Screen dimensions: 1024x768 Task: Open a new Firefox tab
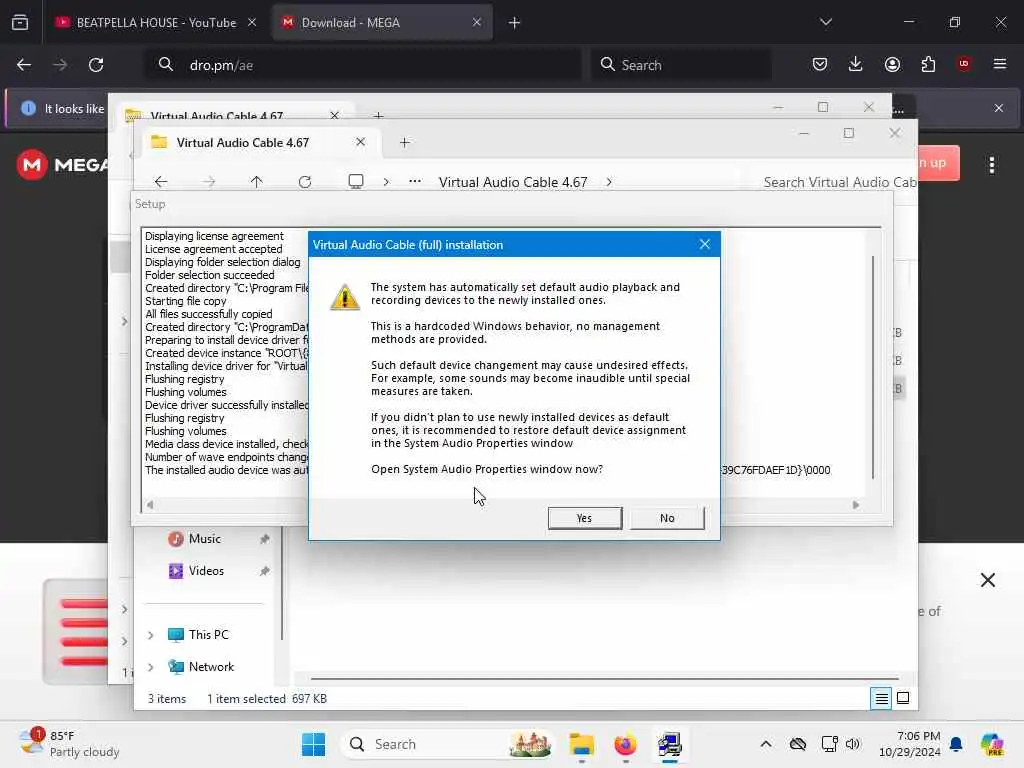click(515, 23)
